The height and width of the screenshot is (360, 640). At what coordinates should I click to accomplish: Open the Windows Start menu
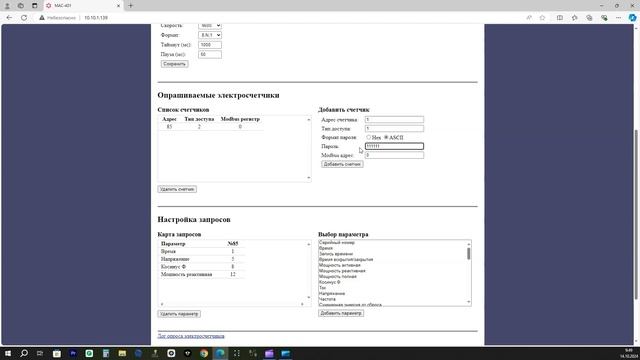point(7,353)
